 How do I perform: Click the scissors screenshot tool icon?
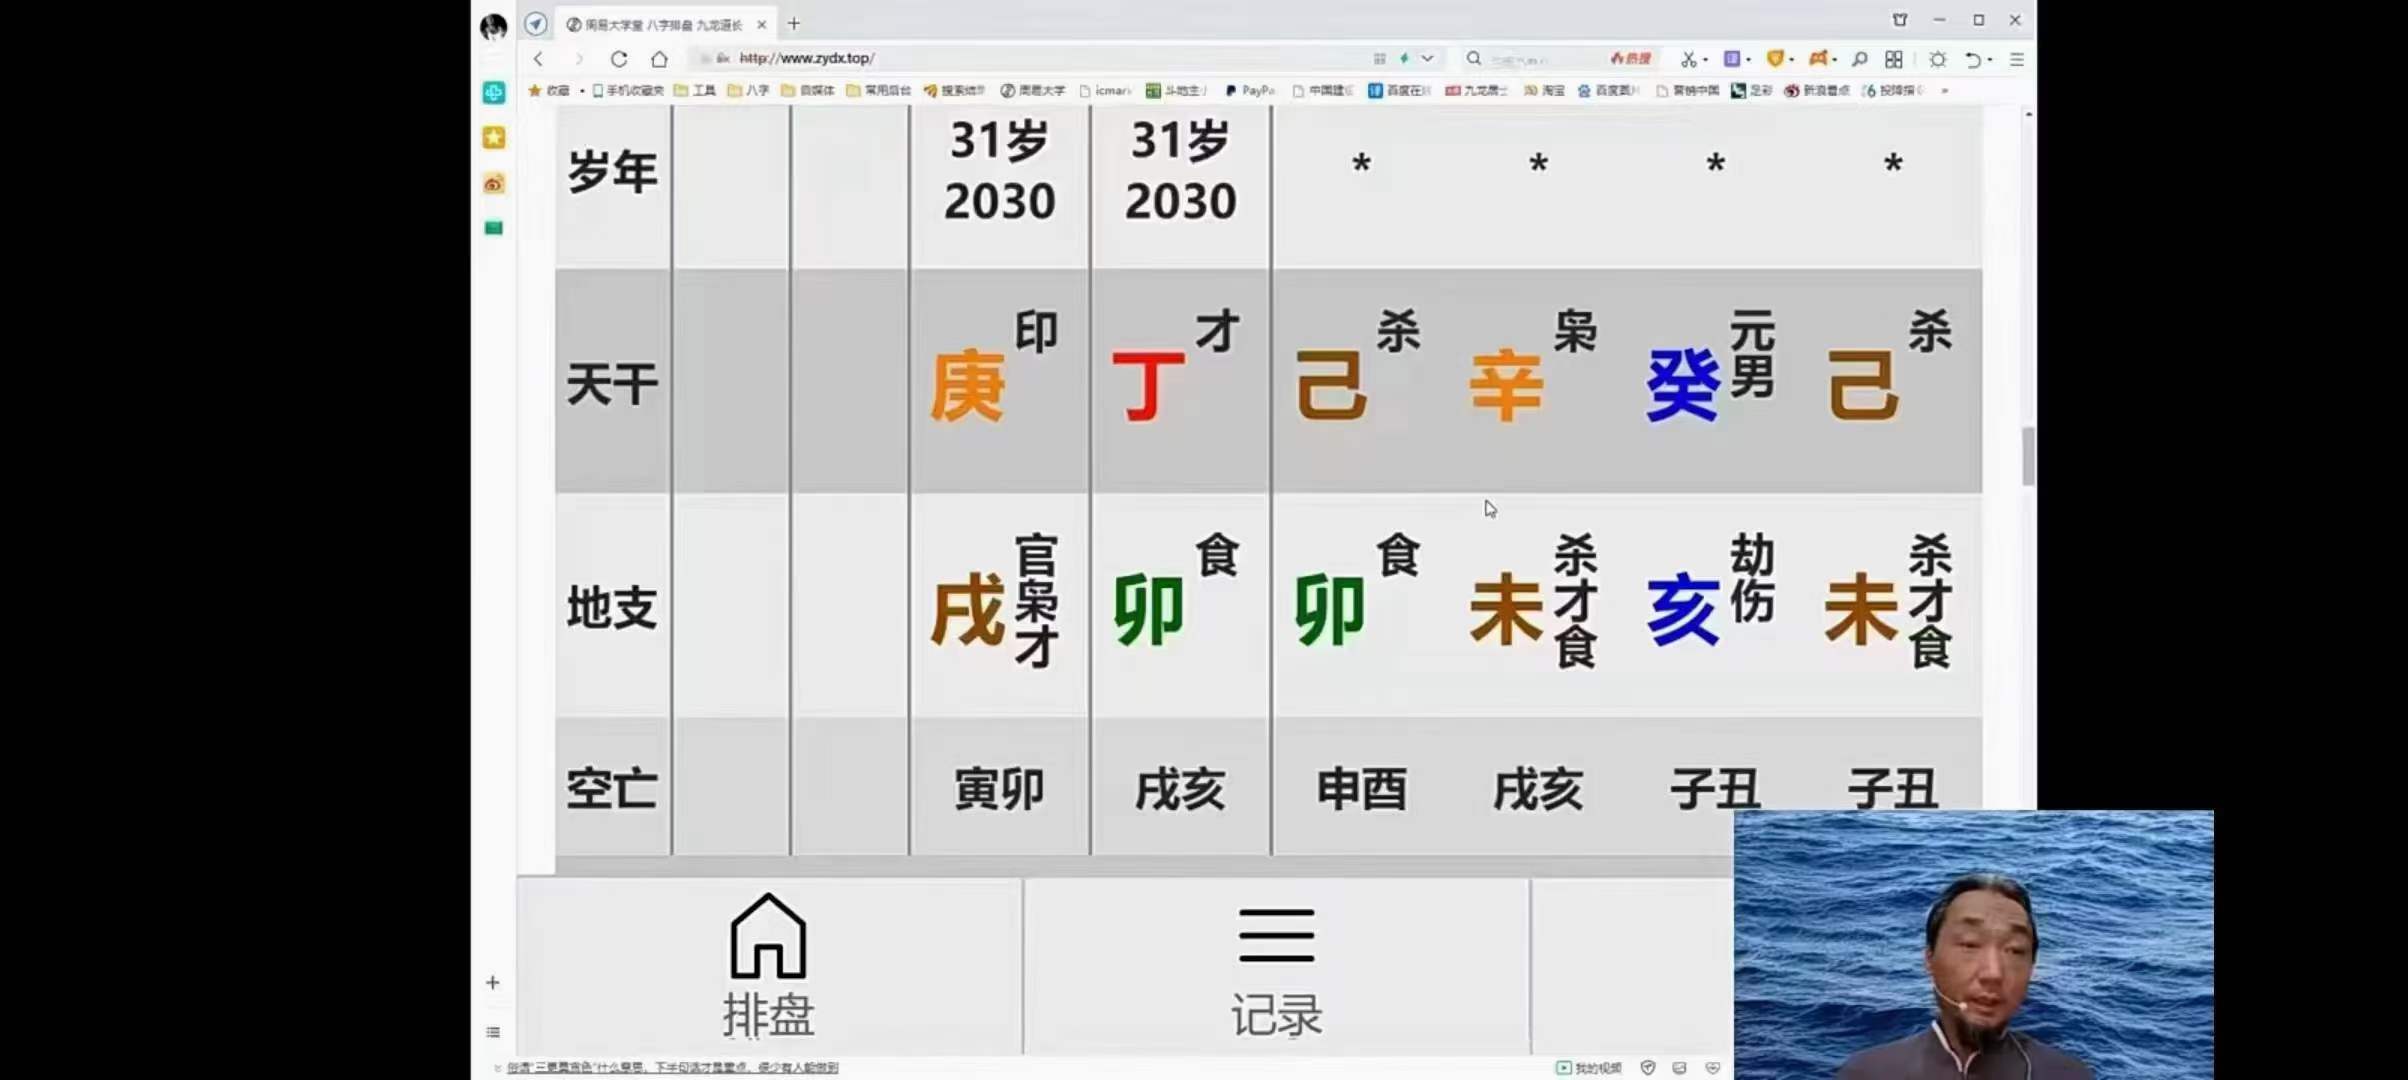[1689, 60]
